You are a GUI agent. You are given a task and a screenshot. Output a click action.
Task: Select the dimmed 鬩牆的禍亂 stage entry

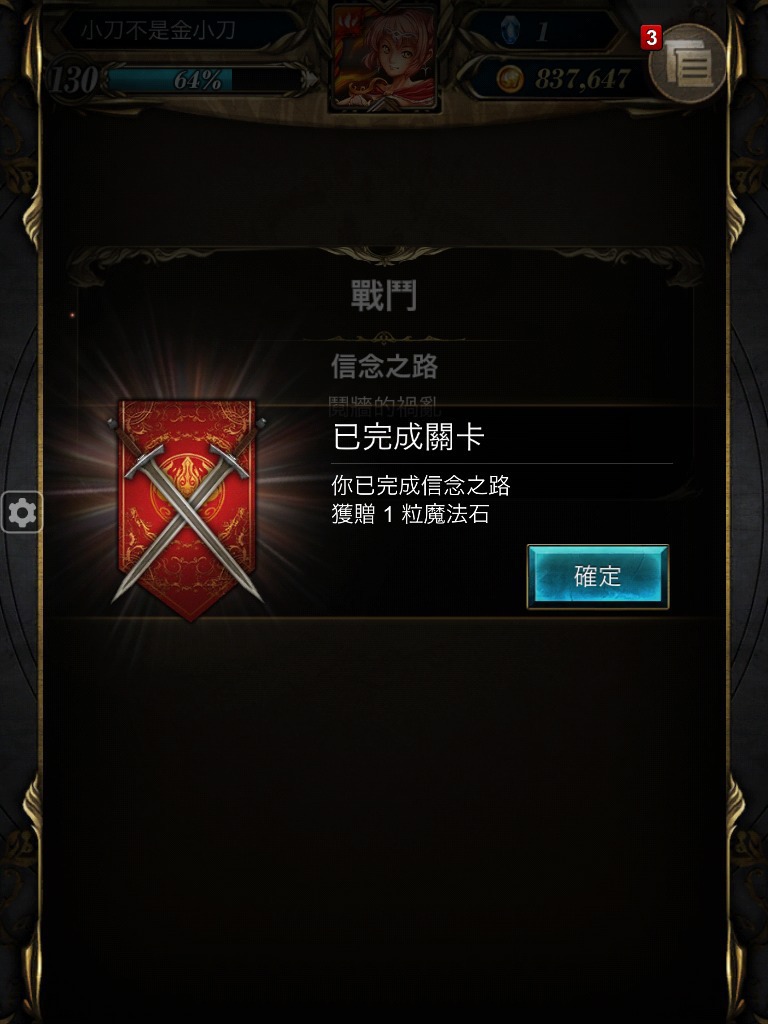[384, 406]
